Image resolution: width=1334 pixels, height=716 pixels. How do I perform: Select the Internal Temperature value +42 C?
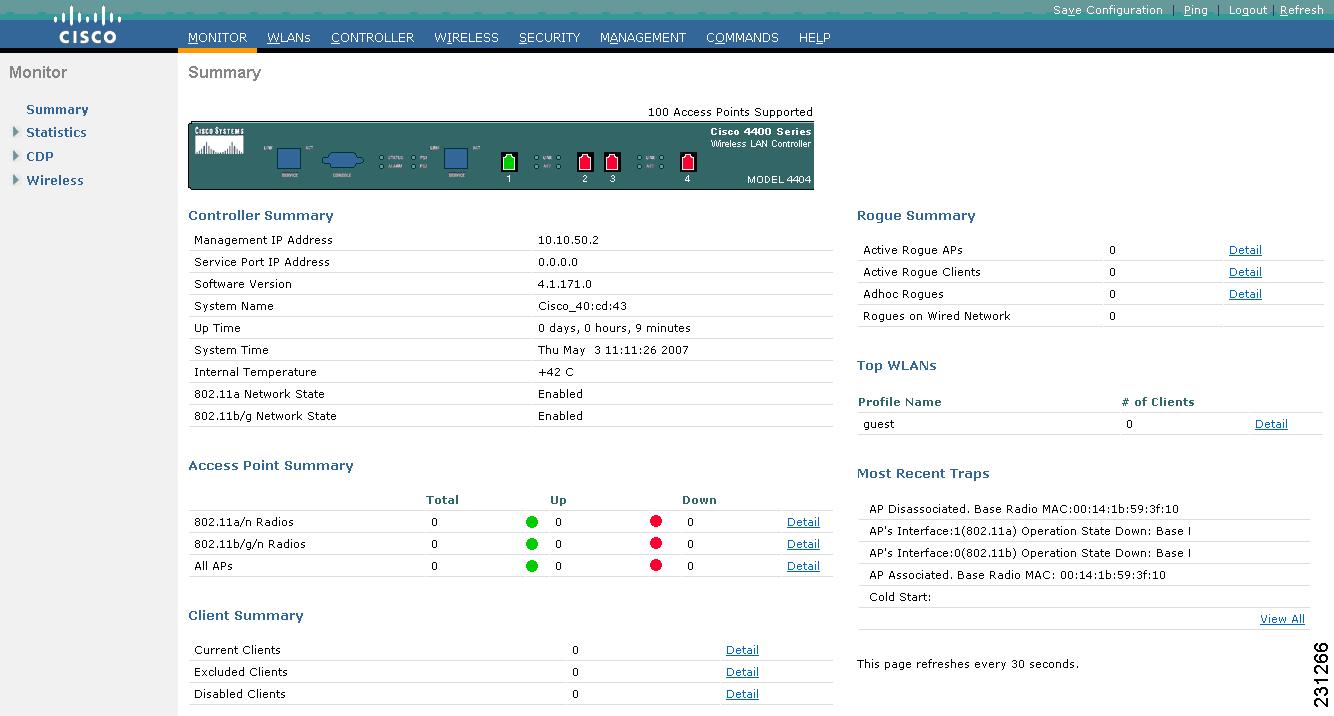[x=556, y=372]
